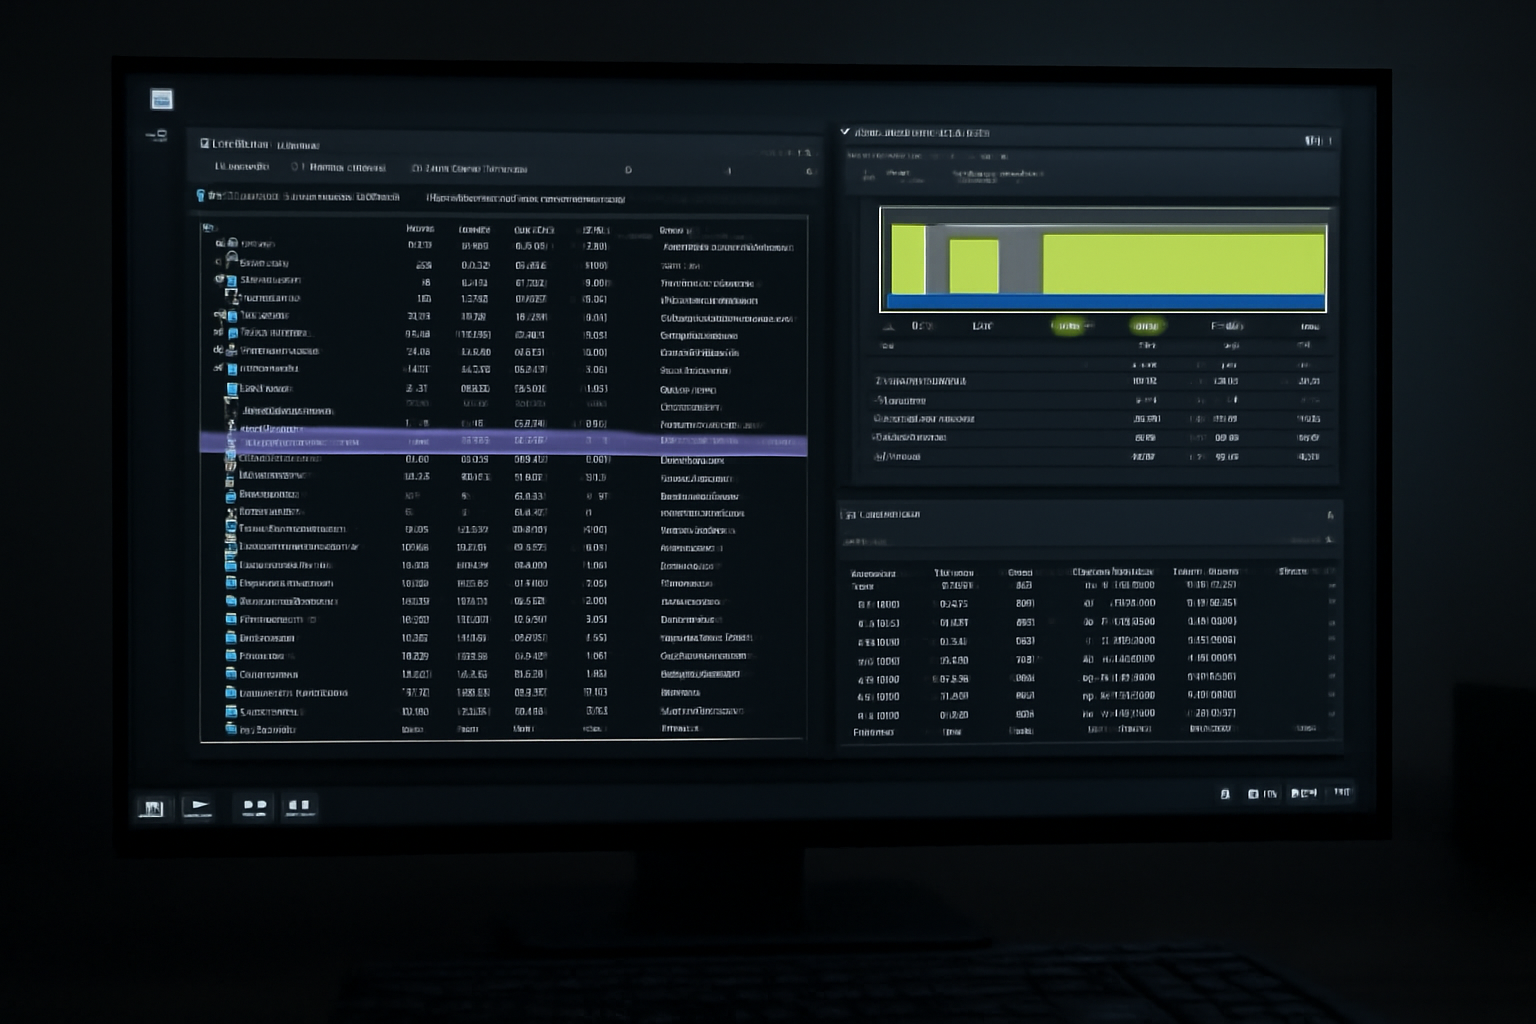
Task: Select the purple highlighted row in the list
Action: click(x=503, y=441)
